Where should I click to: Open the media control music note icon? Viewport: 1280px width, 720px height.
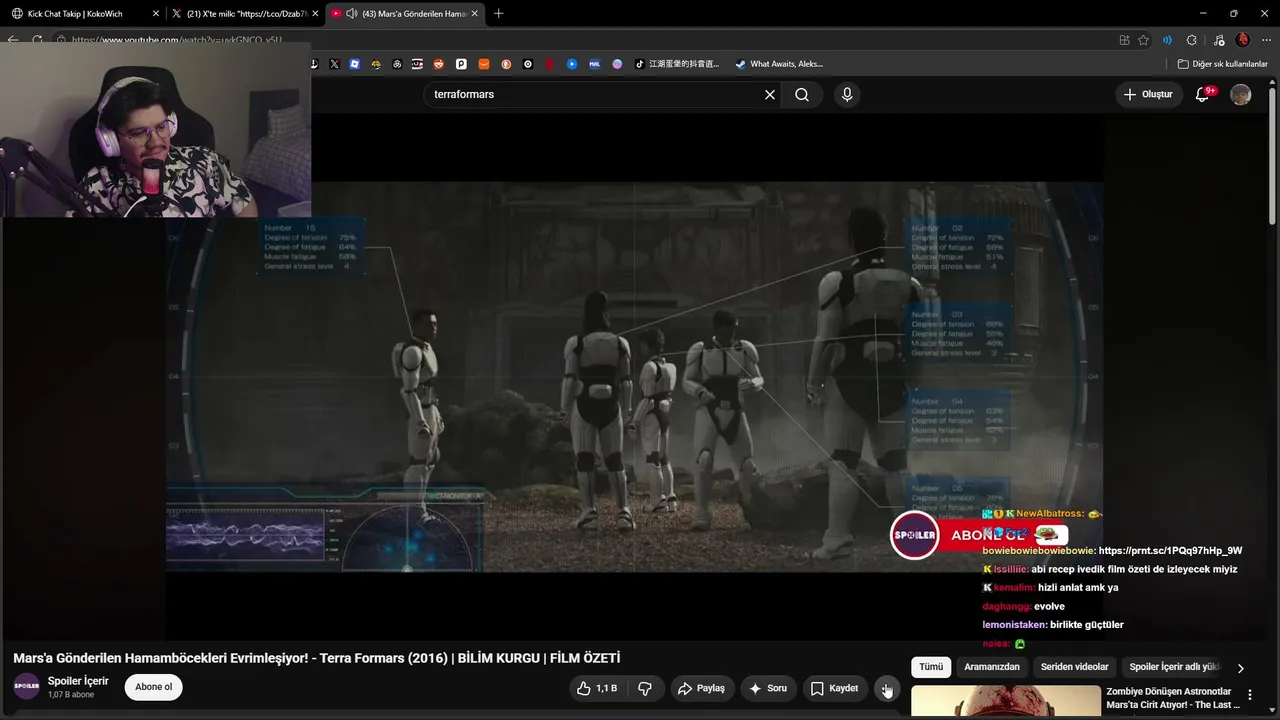point(1218,40)
